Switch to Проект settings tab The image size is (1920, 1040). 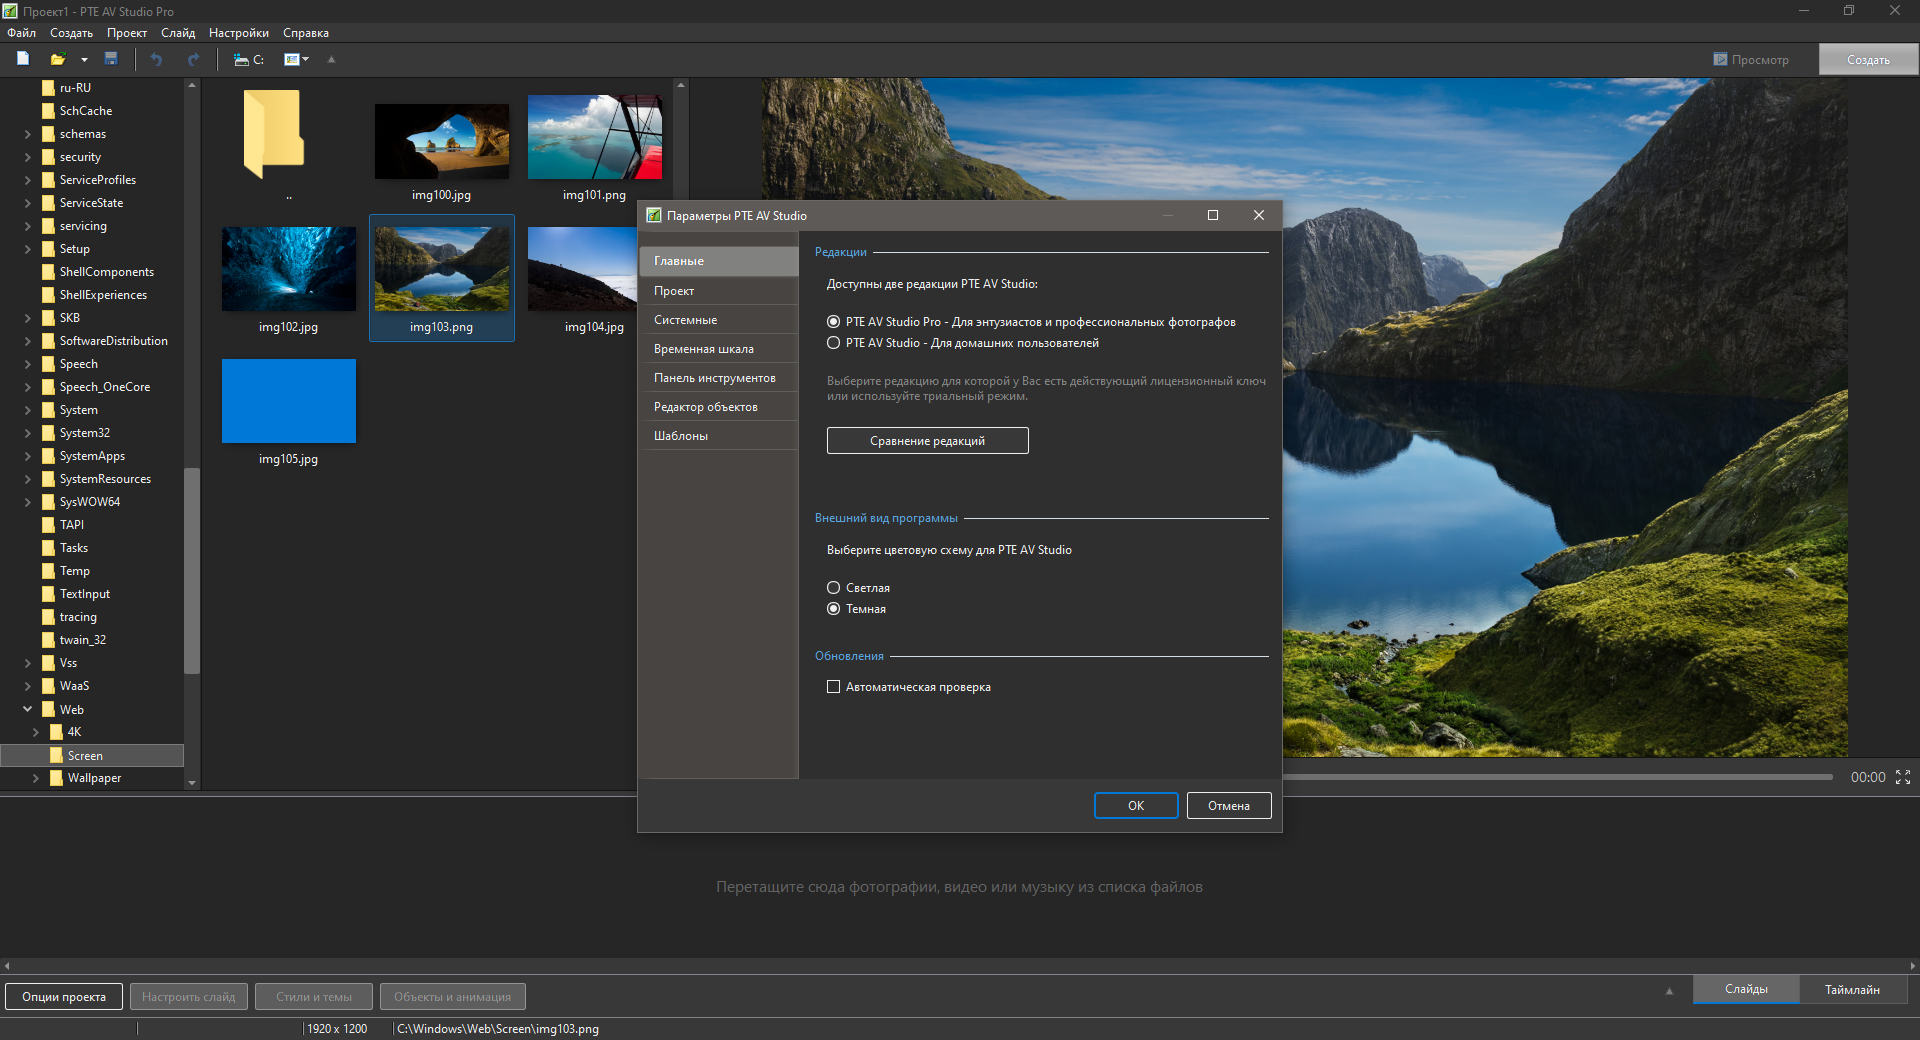click(718, 291)
